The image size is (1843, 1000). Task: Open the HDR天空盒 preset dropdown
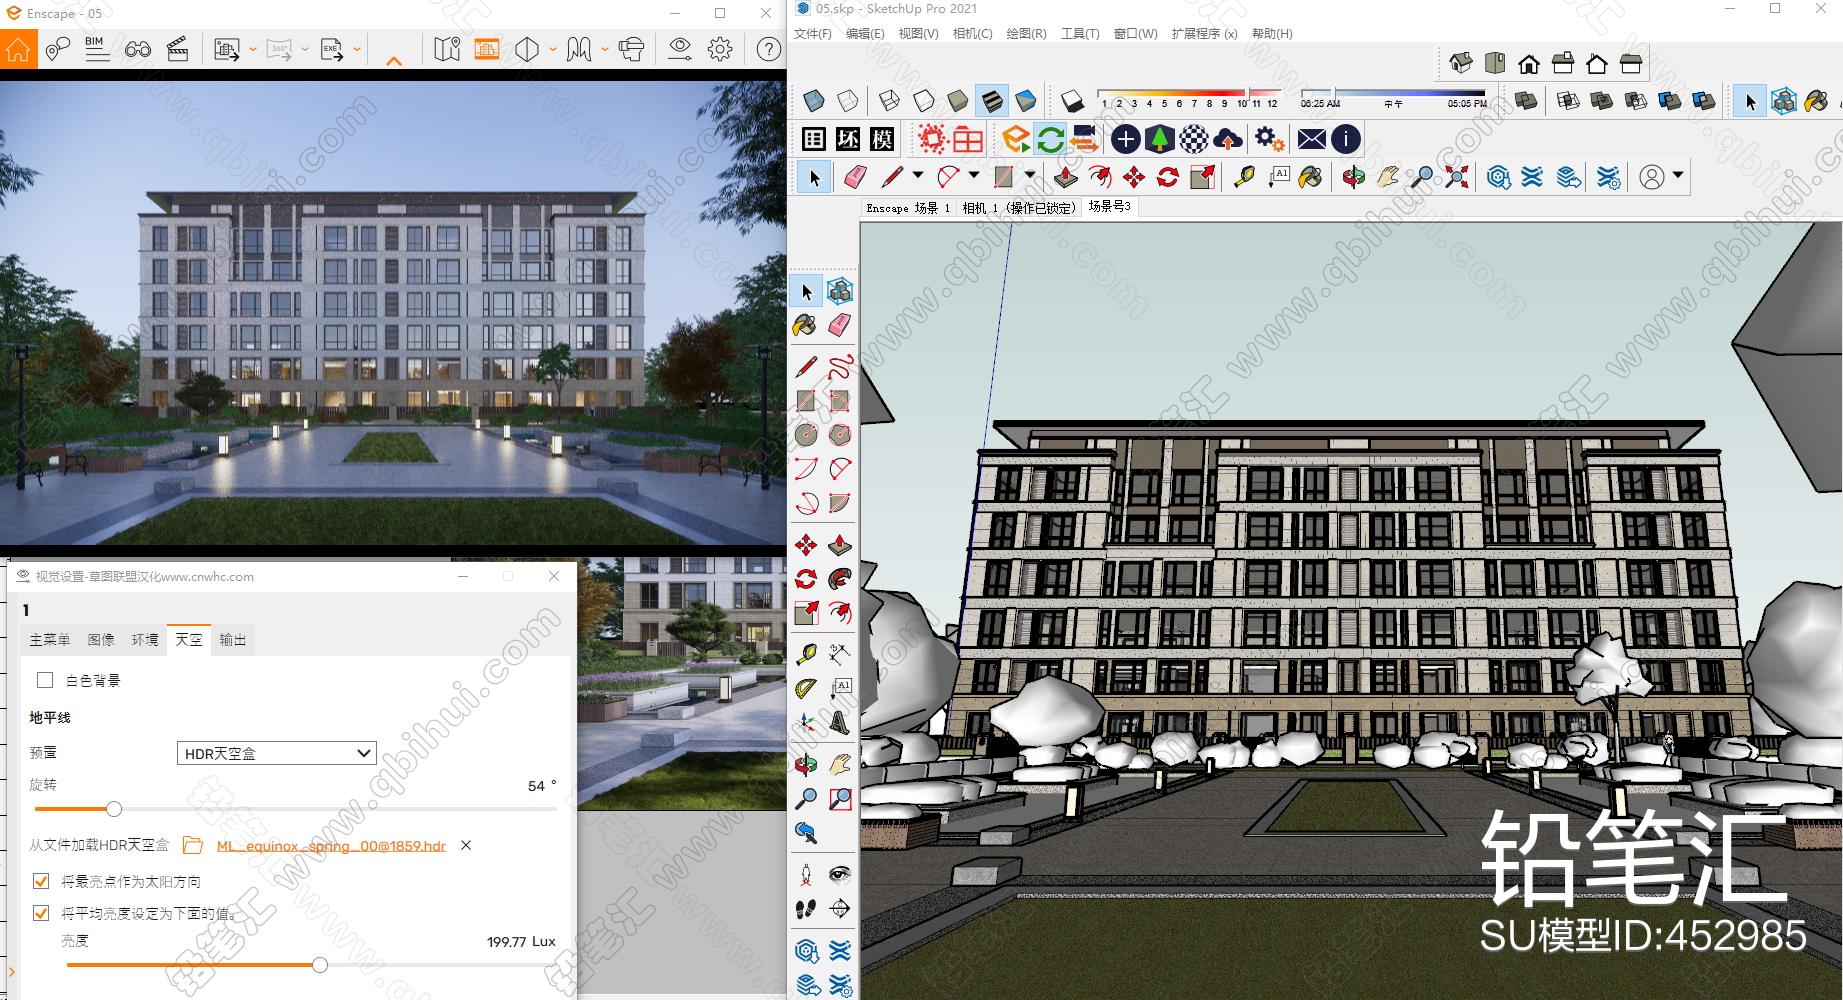coord(276,753)
